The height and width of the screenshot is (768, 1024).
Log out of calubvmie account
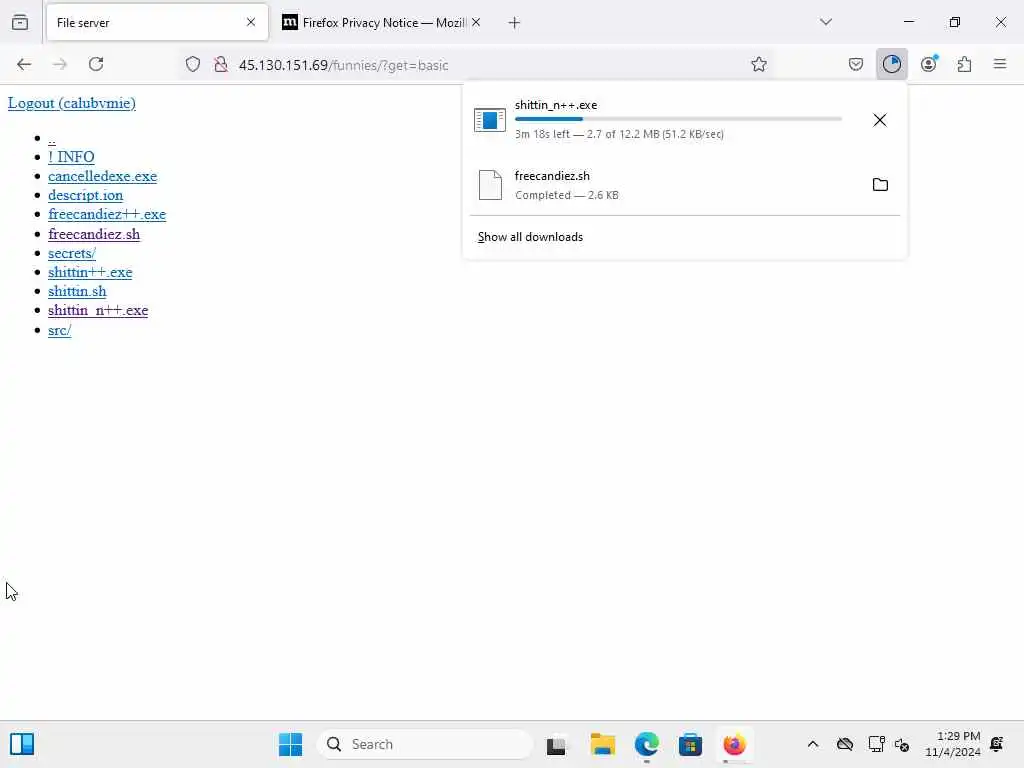[72, 103]
